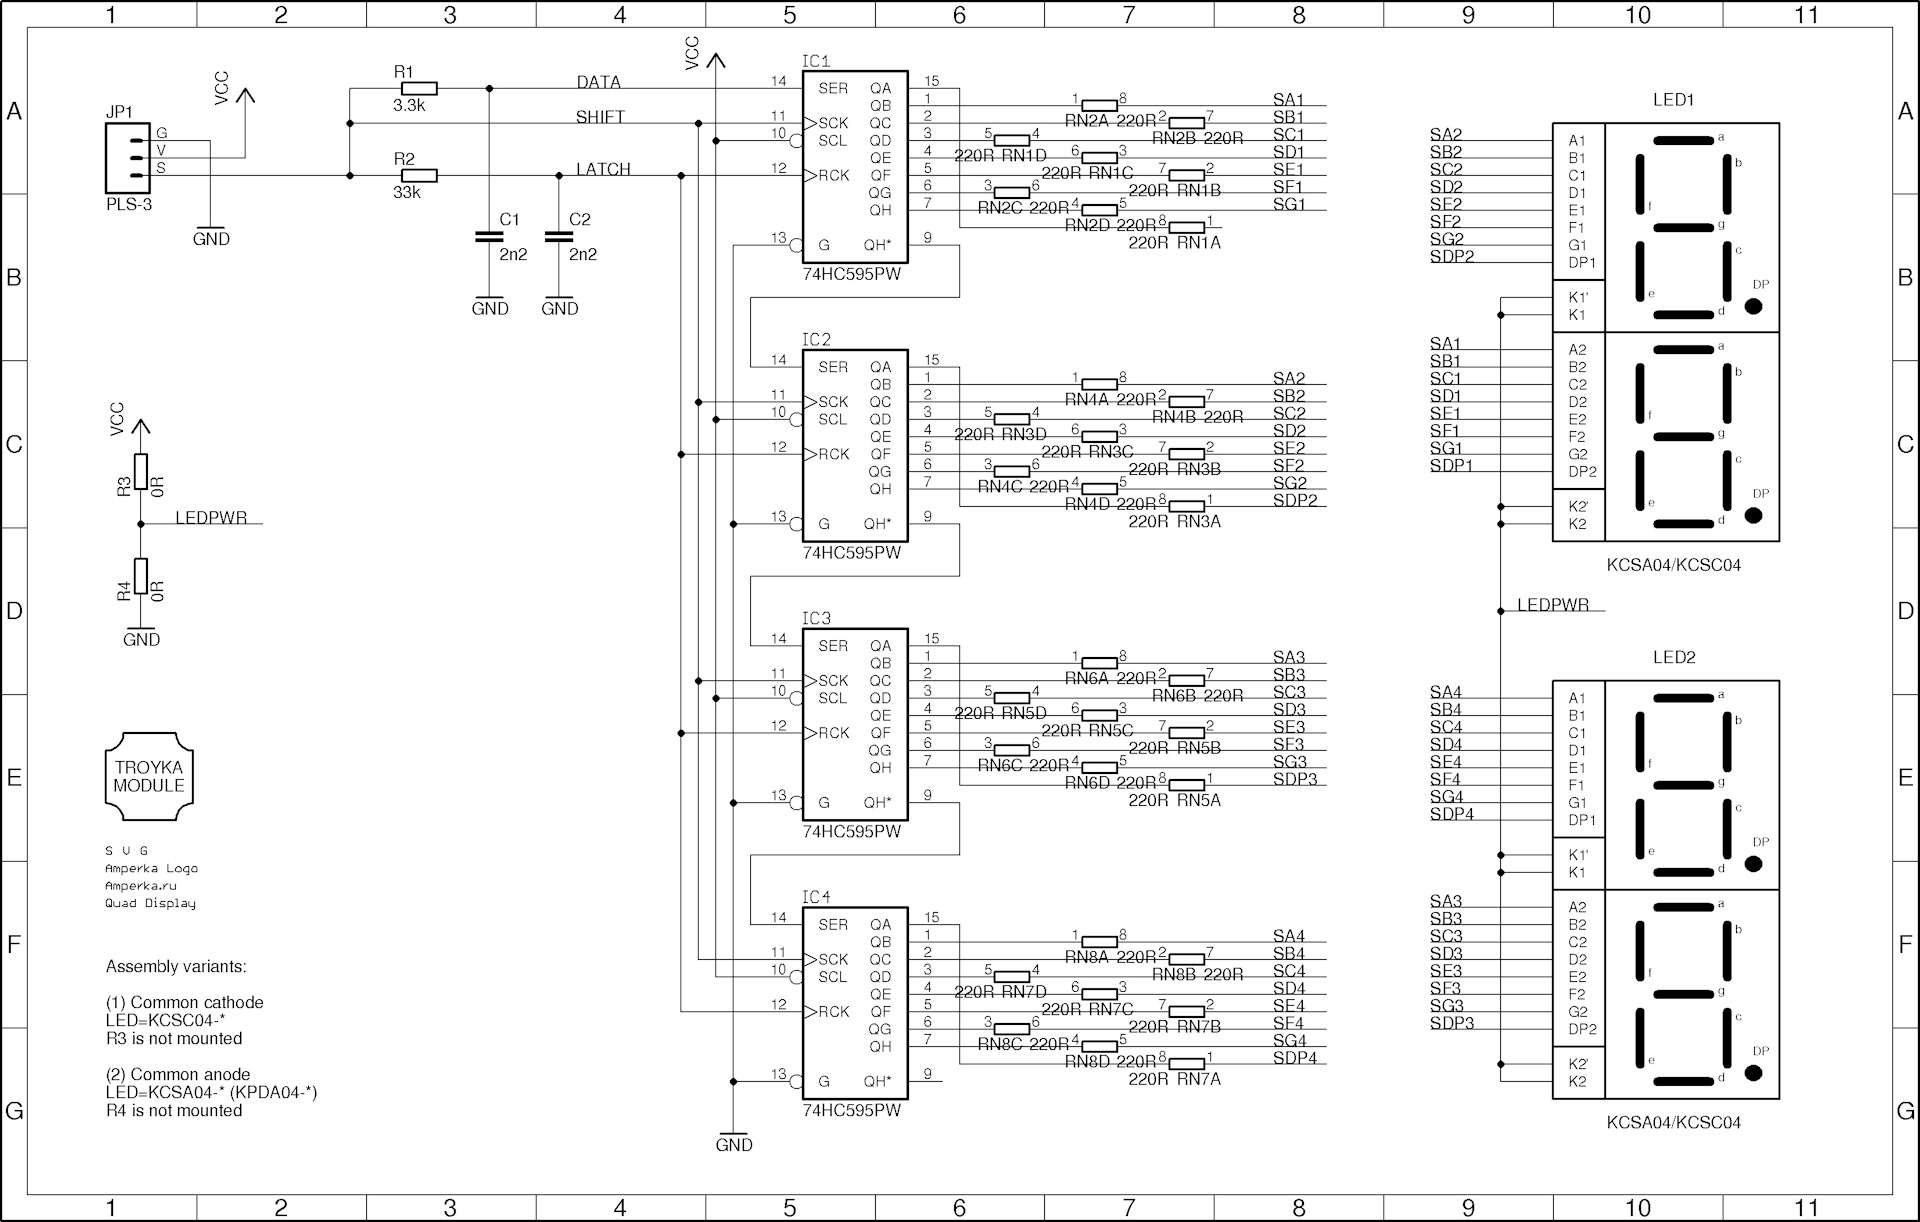Click KCSA04/KCSC04 text under LED2
The image size is (1920, 1222).
[1673, 1123]
